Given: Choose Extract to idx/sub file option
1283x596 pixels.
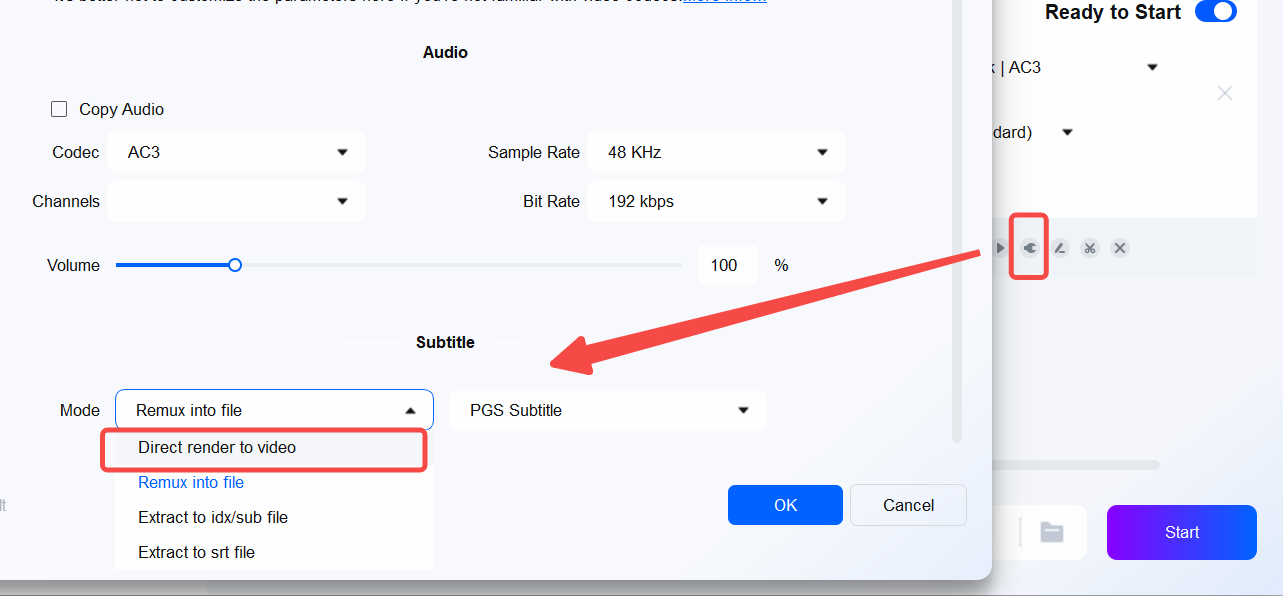Looking at the screenshot, I should (x=213, y=517).
